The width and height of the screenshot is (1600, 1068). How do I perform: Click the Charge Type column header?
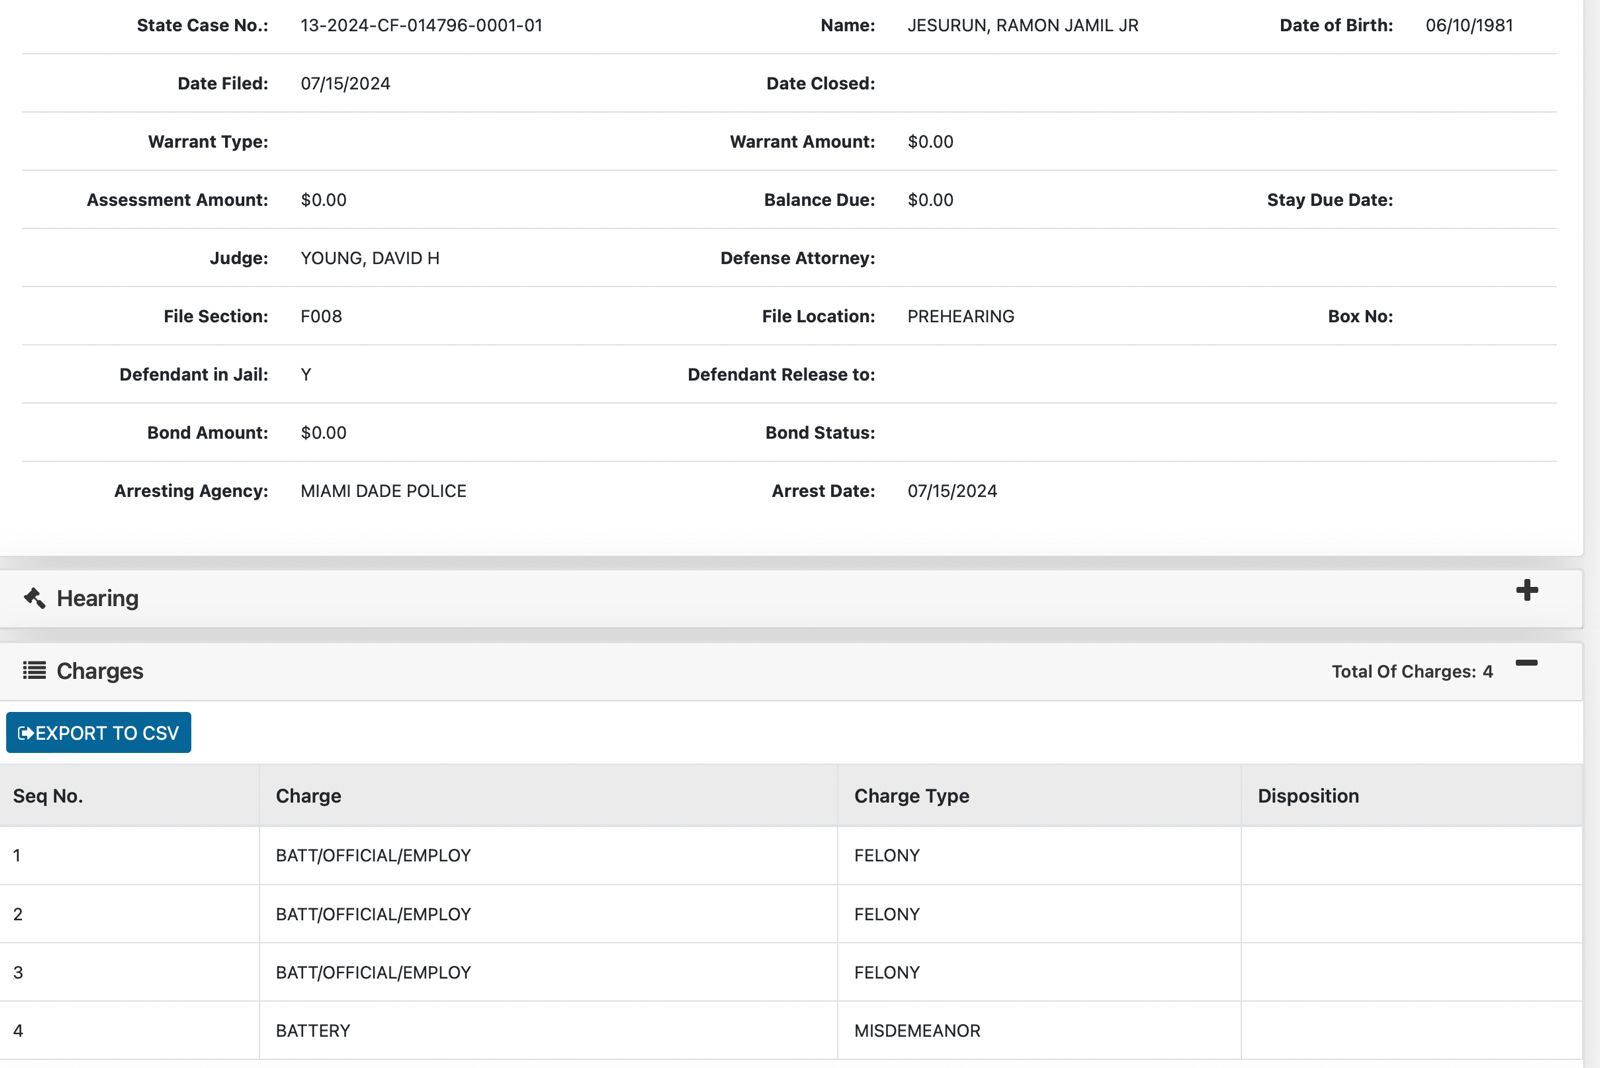coord(911,796)
